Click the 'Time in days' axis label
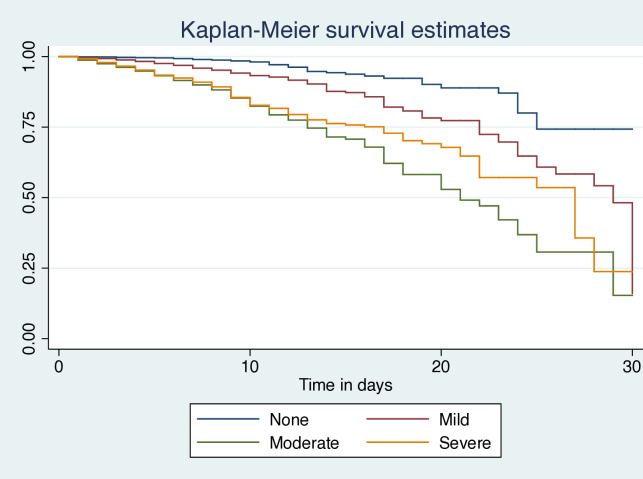 pyautogui.click(x=345, y=384)
